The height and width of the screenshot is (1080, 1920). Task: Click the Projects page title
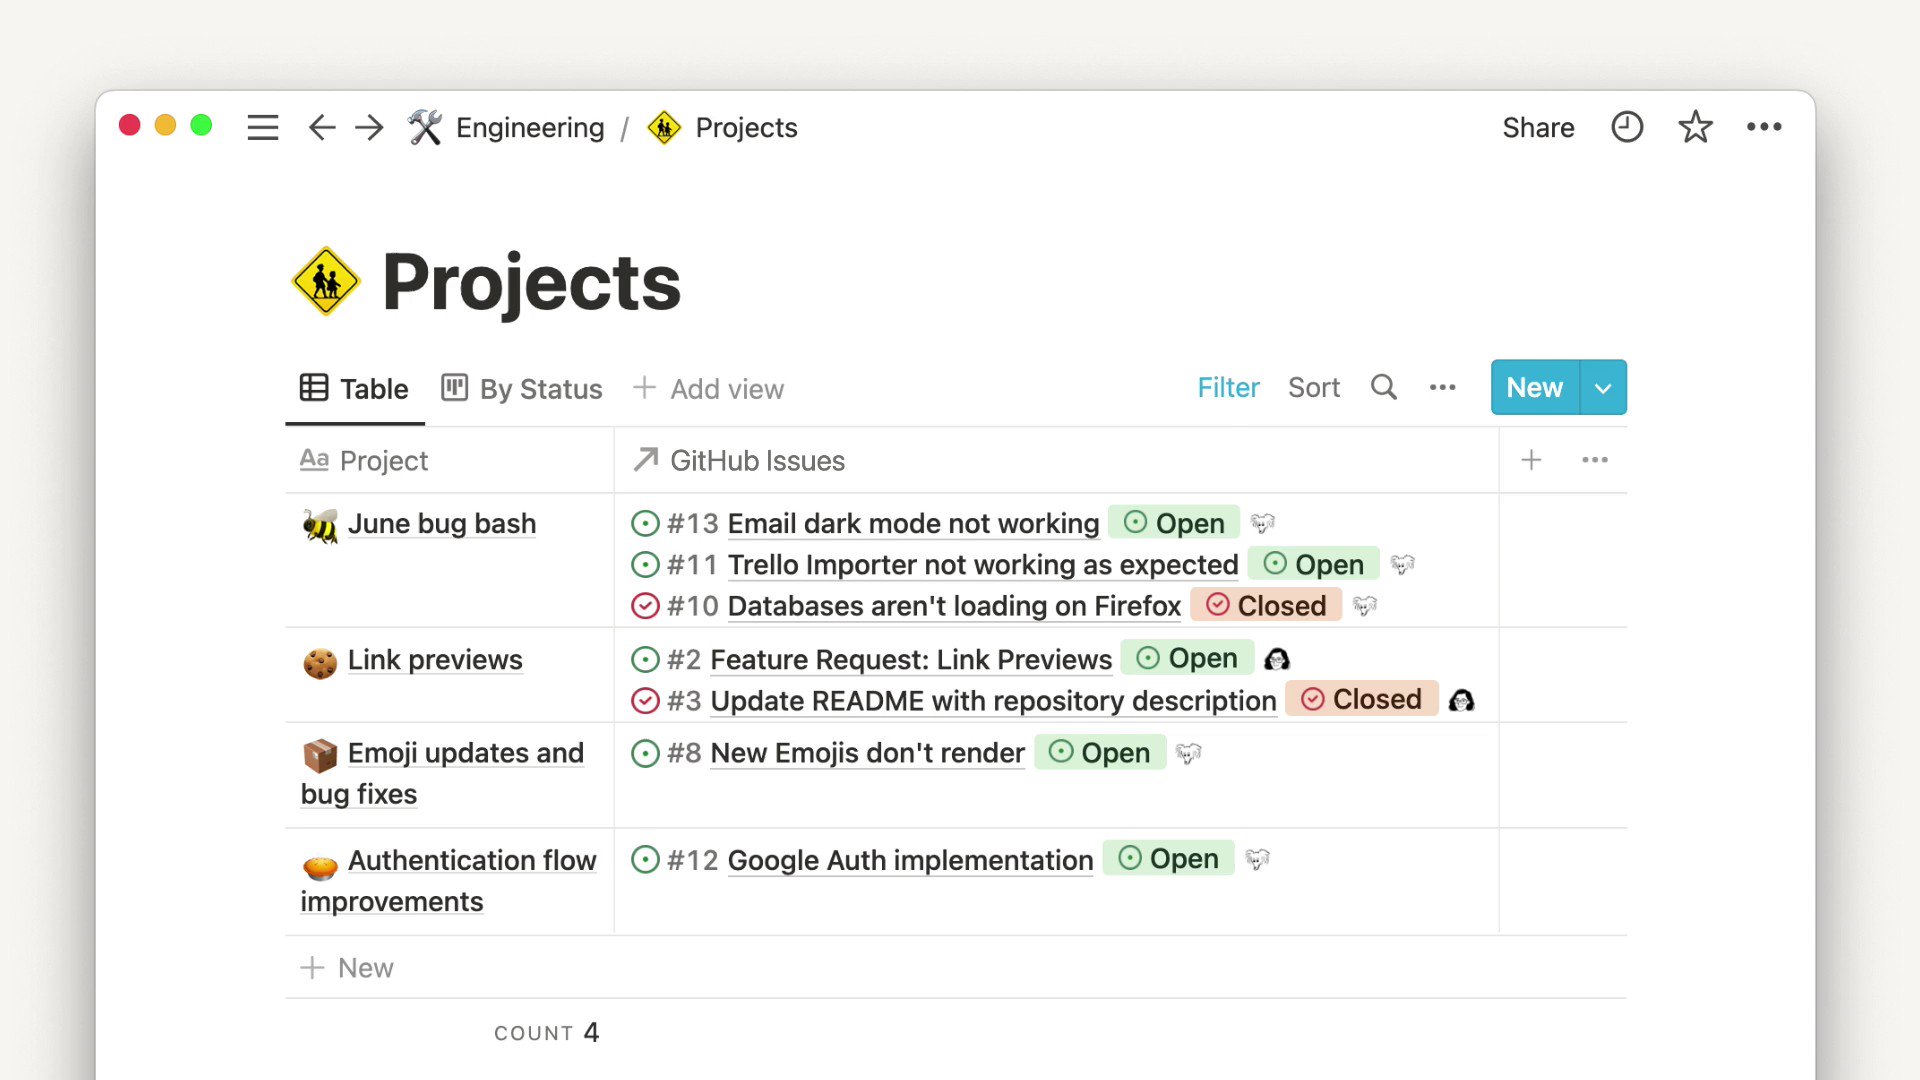(x=531, y=283)
